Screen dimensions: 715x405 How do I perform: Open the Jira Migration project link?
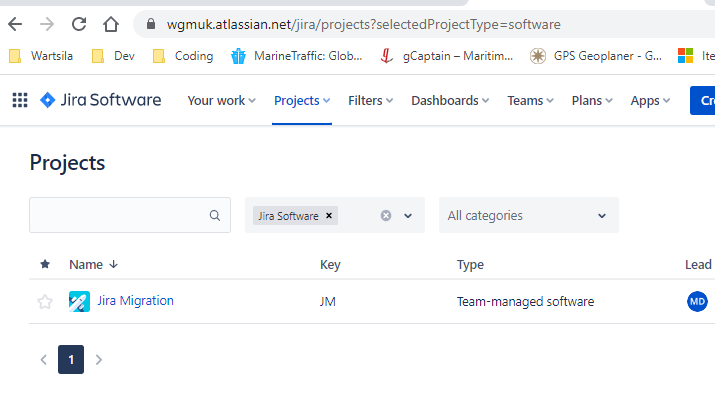click(x=135, y=301)
